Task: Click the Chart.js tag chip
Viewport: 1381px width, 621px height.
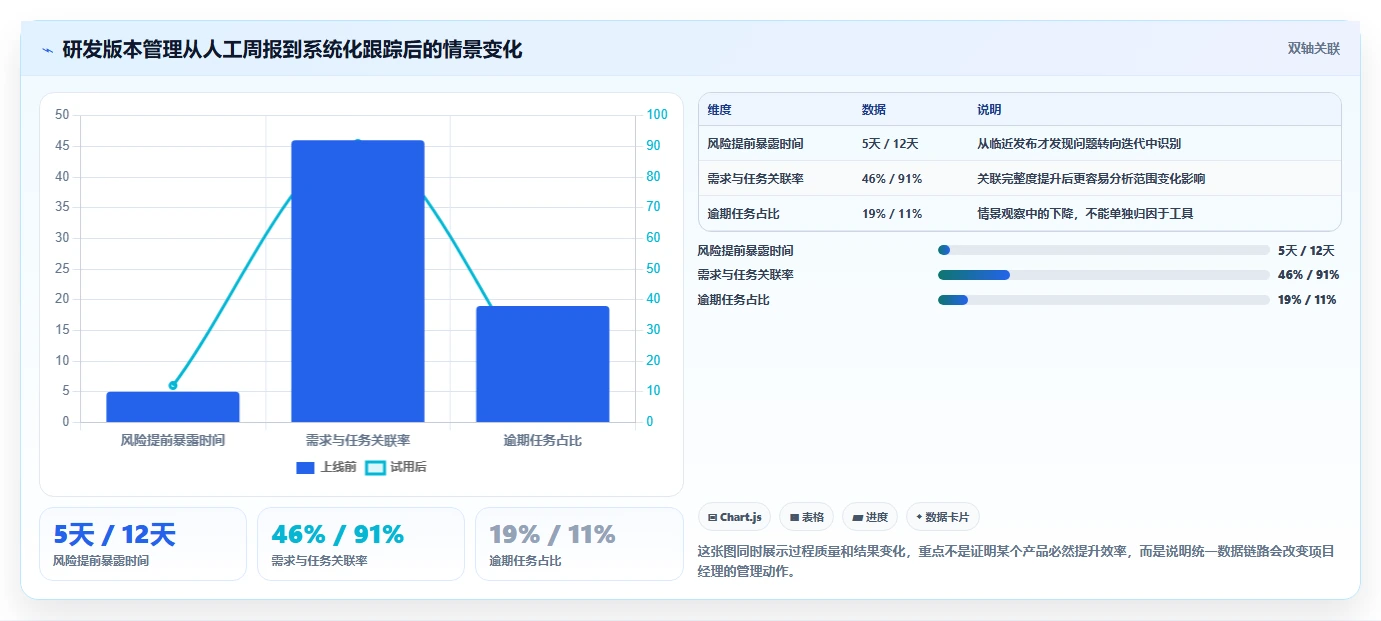Action: click(x=735, y=517)
